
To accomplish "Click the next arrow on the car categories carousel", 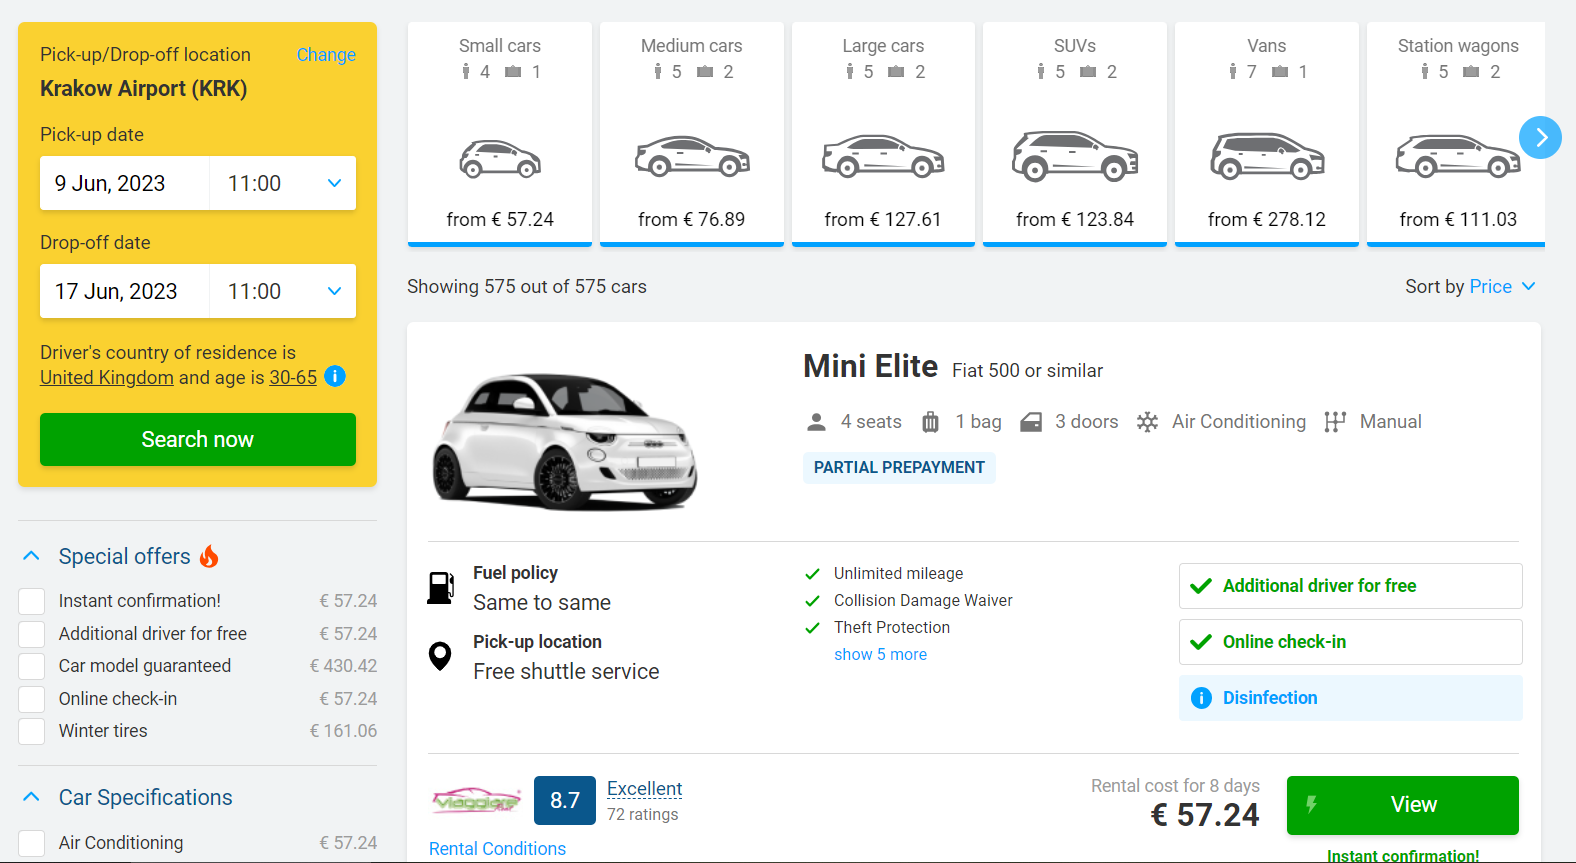I will tap(1541, 137).
